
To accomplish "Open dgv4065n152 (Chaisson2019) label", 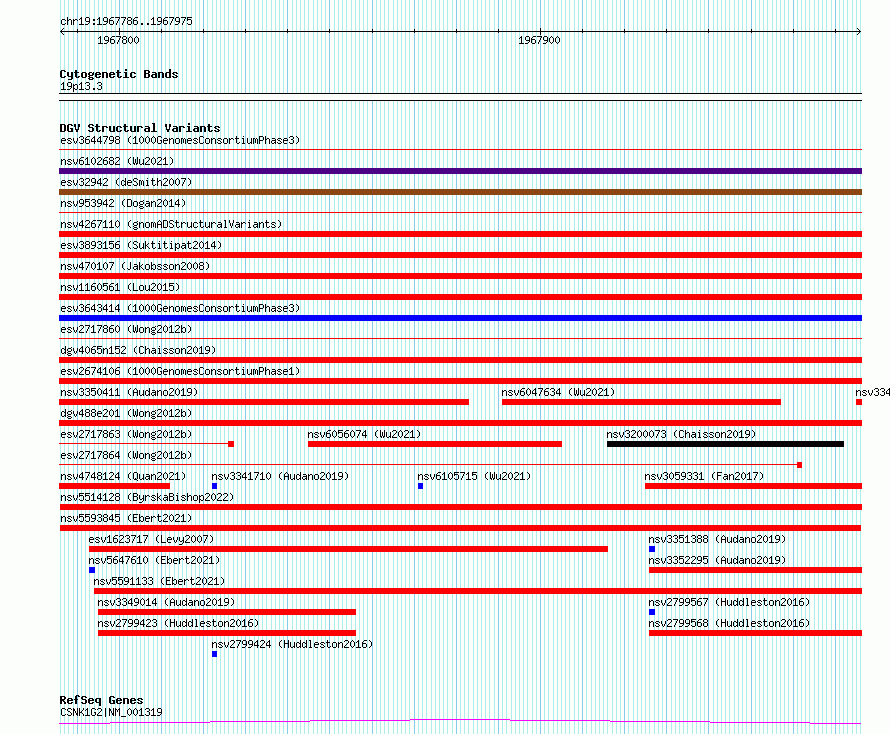I will tap(138, 350).
